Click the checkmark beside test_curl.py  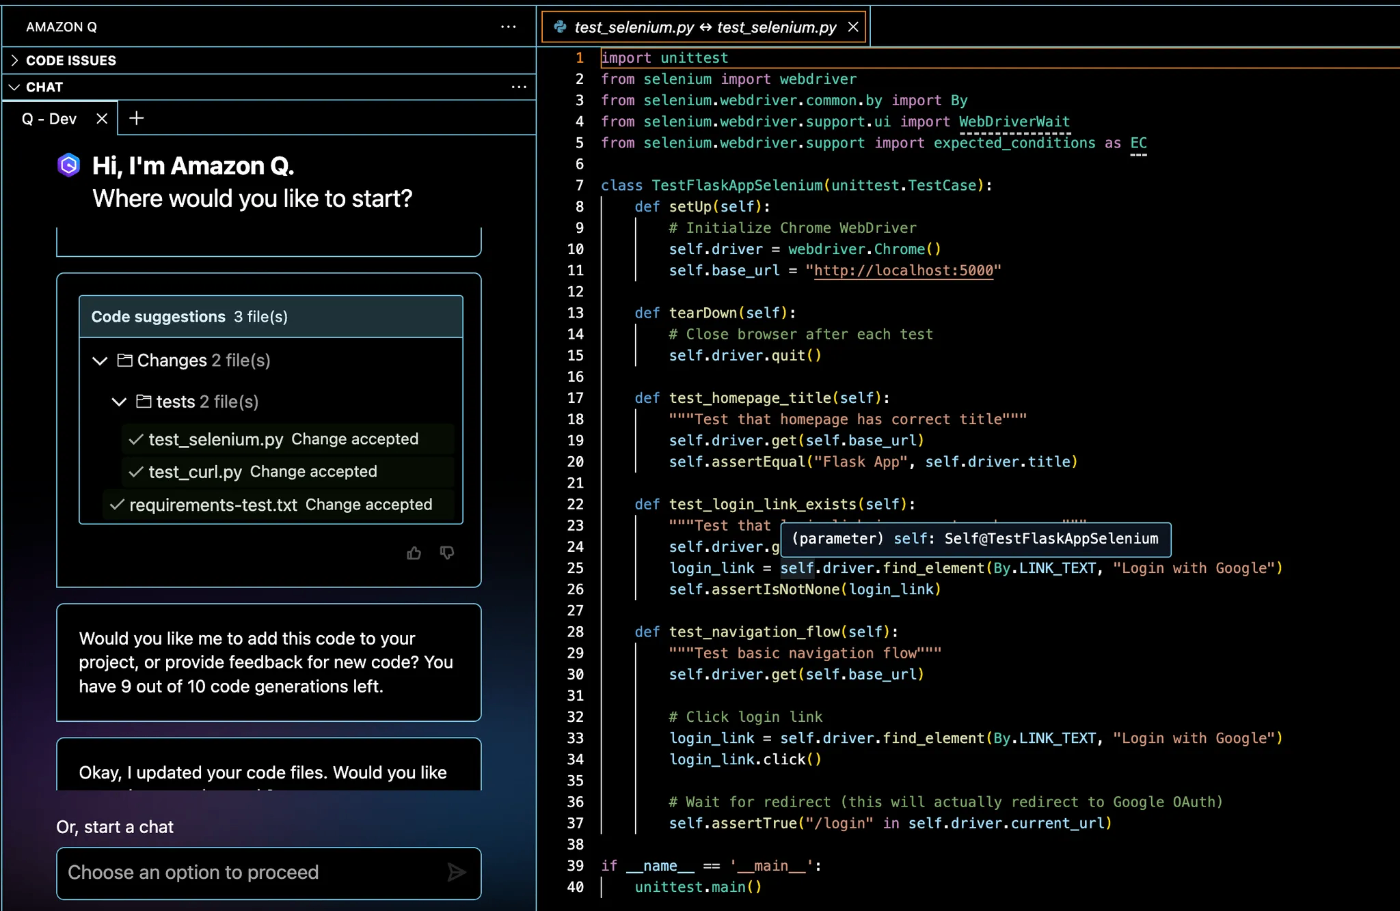click(x=136, y=472)
